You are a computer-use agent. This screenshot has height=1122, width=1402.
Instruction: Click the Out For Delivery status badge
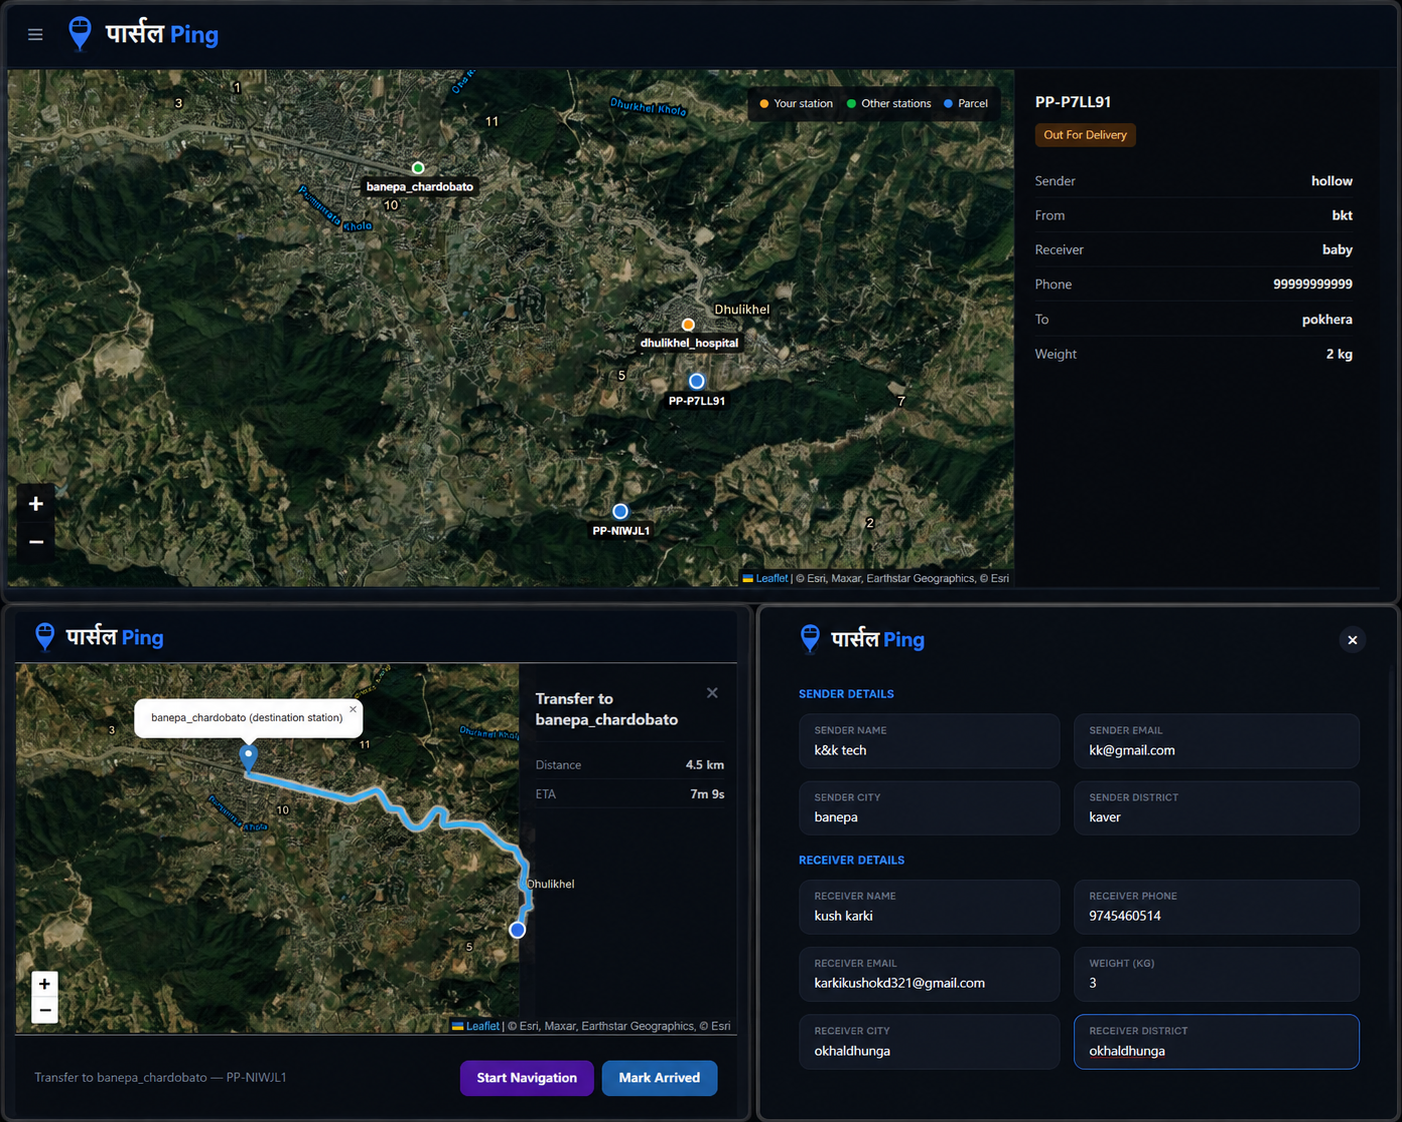tap(1085, 135)
